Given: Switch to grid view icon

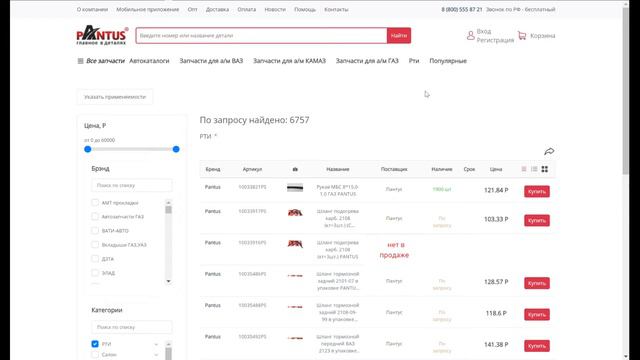Looking at the screenshot, I should pyautogui.click(x=544, y=169).
